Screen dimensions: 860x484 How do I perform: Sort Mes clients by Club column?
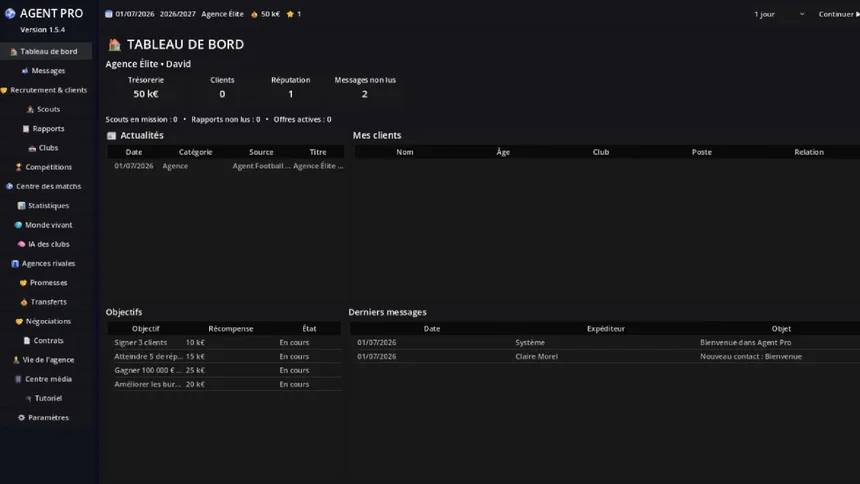coord(601,152)
